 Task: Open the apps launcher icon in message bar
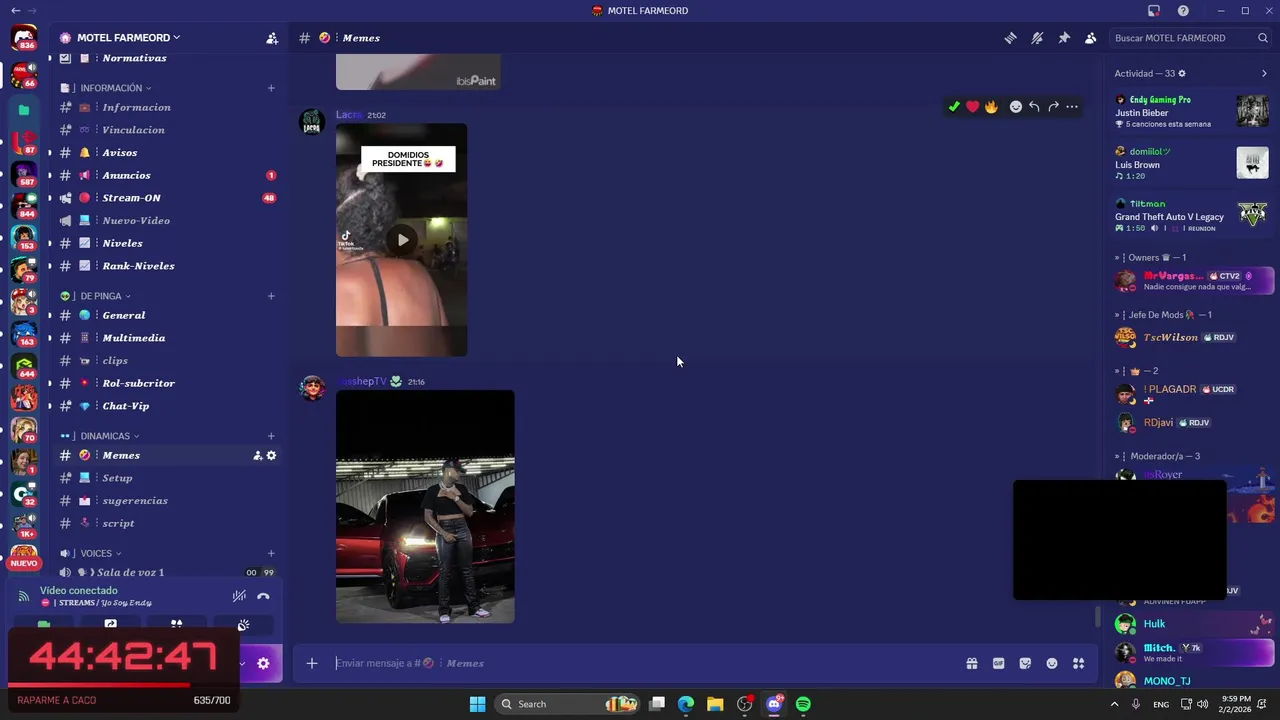(x=1078, y=663)
